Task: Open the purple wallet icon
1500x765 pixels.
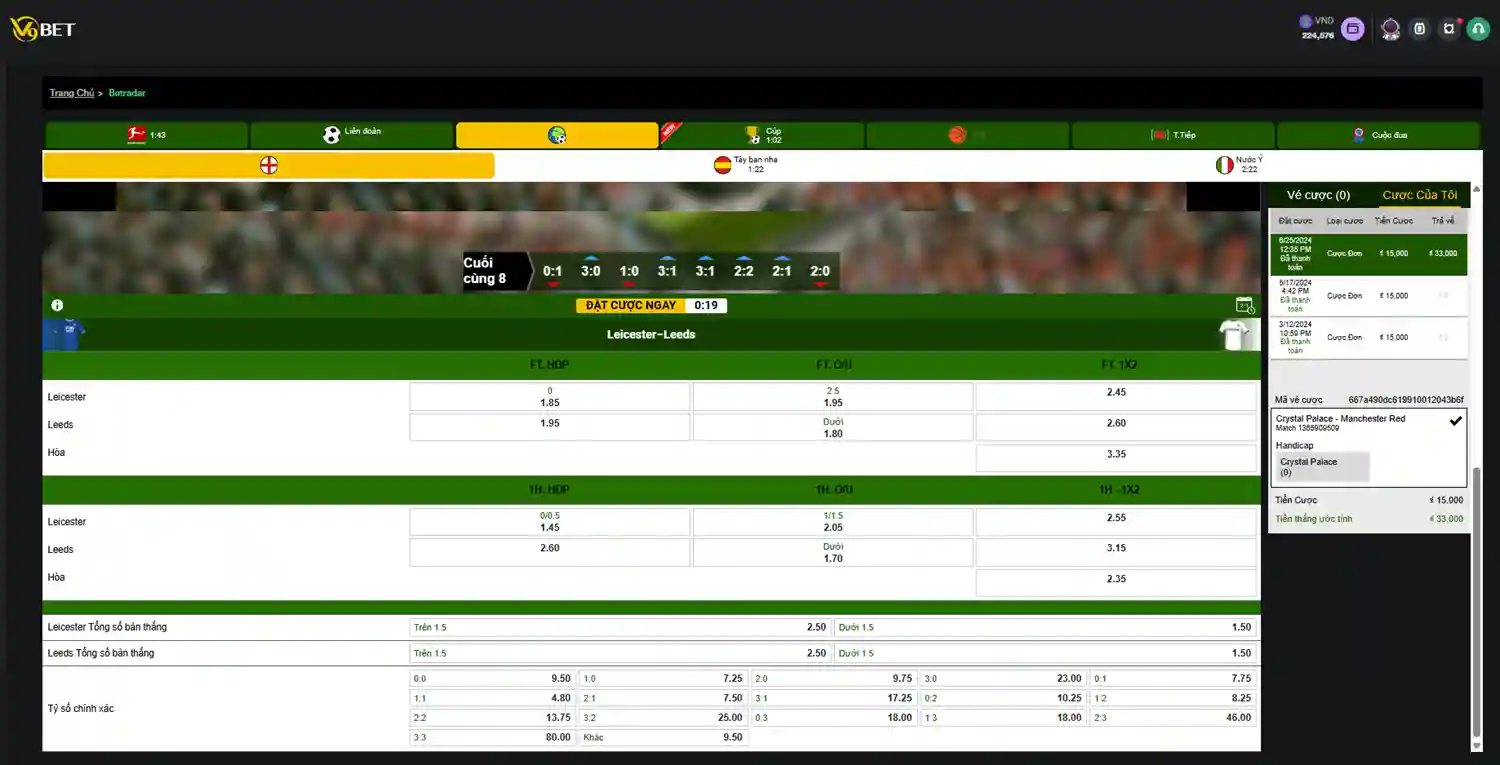Action: 1352,28
